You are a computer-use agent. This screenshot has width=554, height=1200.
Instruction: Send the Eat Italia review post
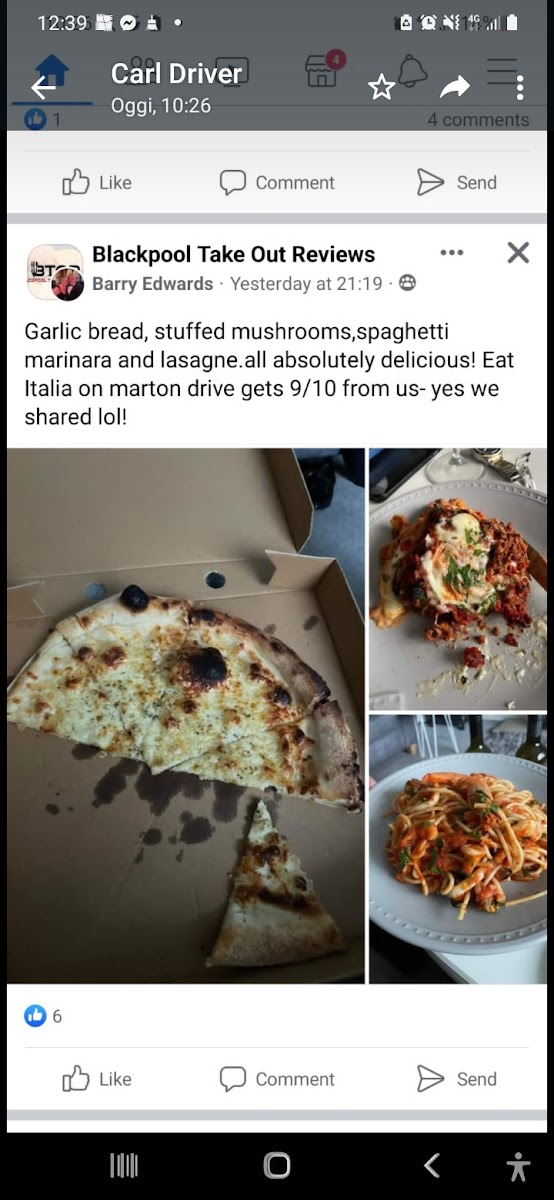point(457,1079)
